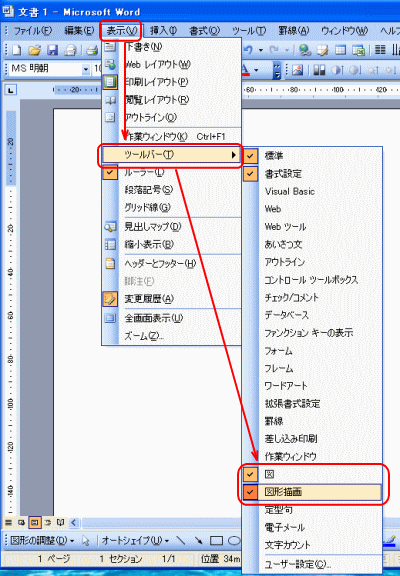The image size is (400, 576).
Task: Select the rectangle shape tool
Action: 216,540
